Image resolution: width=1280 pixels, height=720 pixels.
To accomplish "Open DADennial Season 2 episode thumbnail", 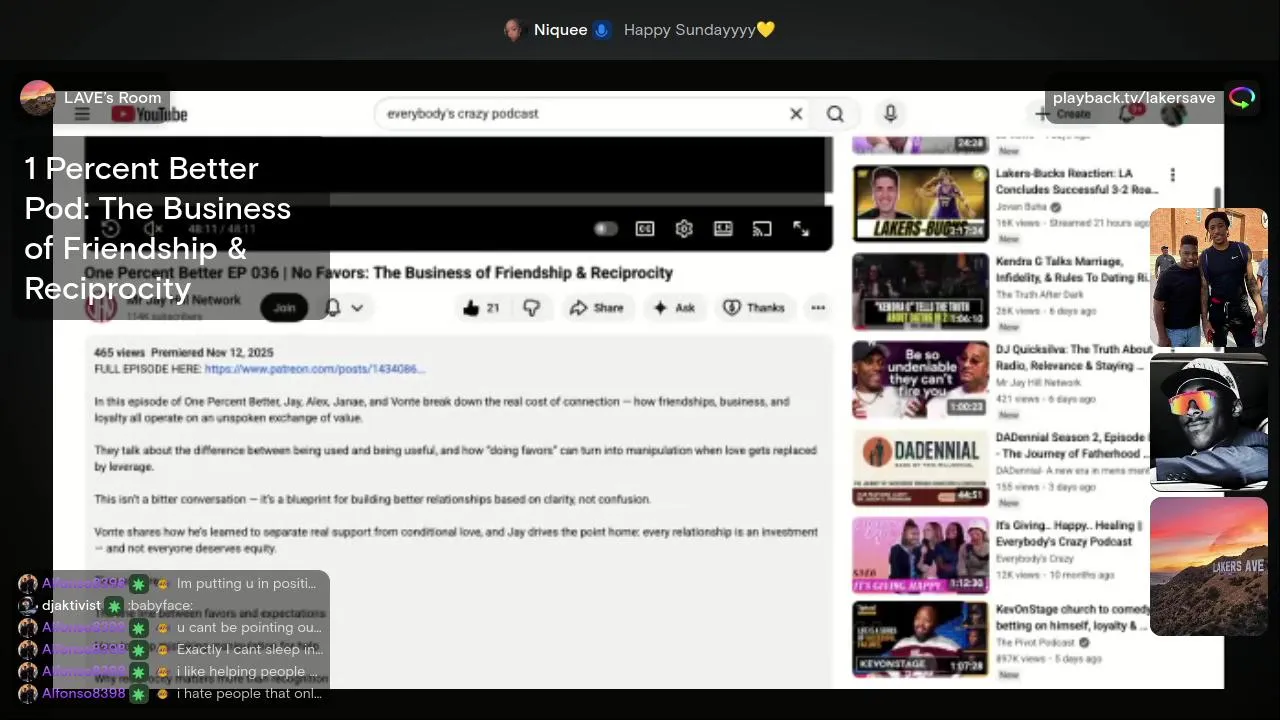I will point(920,467).
